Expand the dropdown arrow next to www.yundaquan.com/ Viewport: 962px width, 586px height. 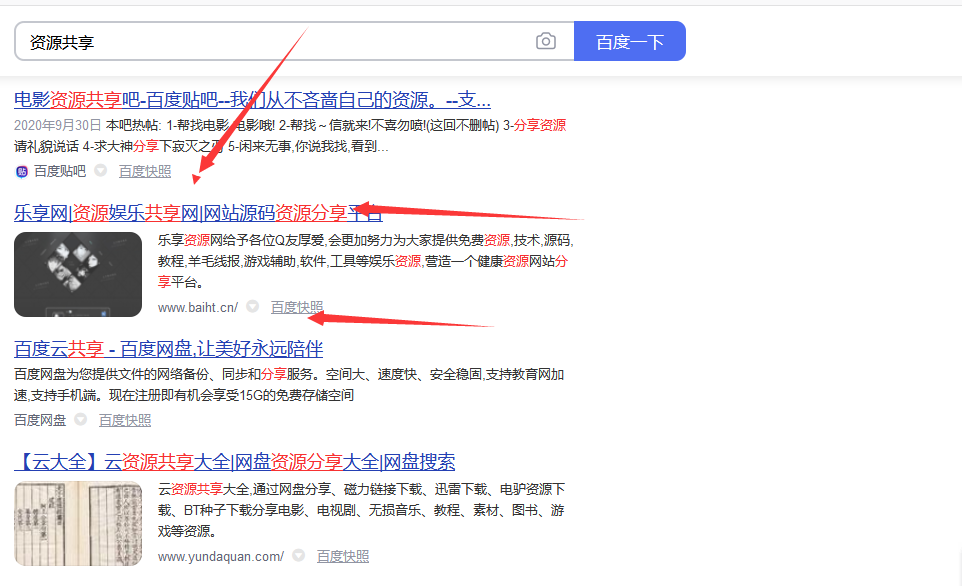coord(298,555)
